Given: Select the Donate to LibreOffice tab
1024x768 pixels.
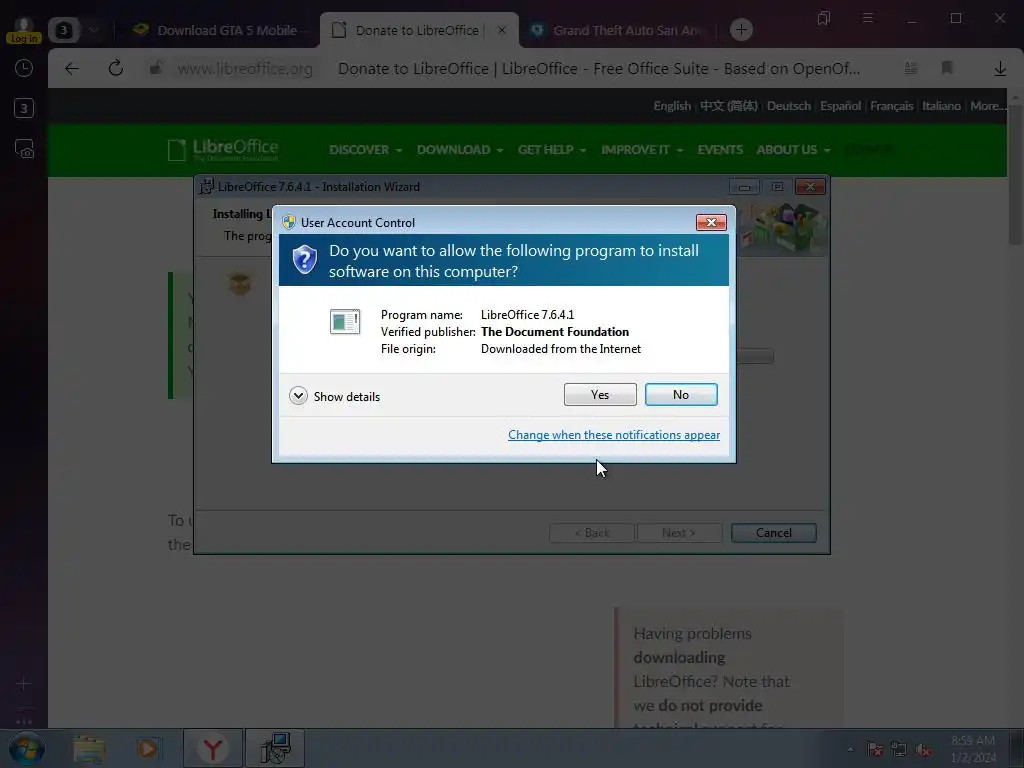Looking at the screenshot, I should click(417, 30).
